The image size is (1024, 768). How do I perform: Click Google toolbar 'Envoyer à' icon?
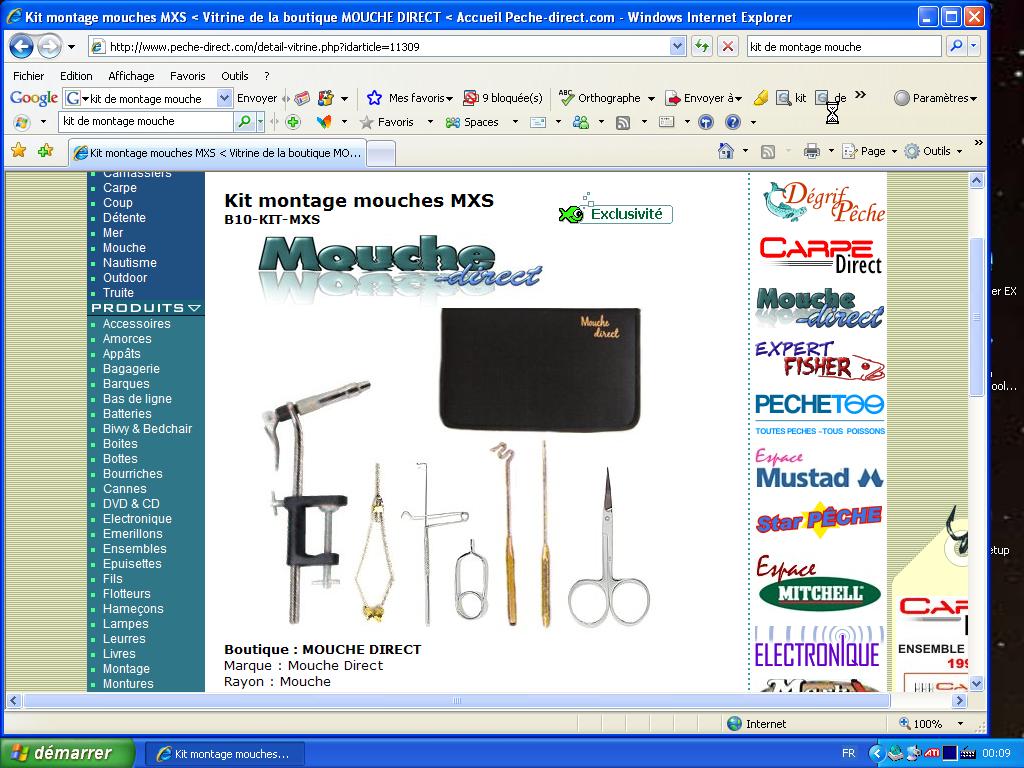tap(673, 98)
